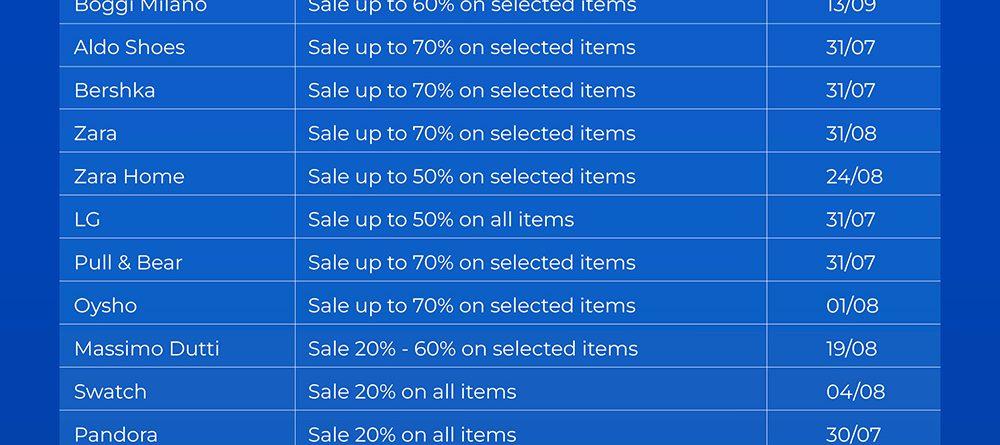This screenshot has width=1000, height=445.
Task: Click the Zara Home 50% sale description
Action: coord(471,176)
